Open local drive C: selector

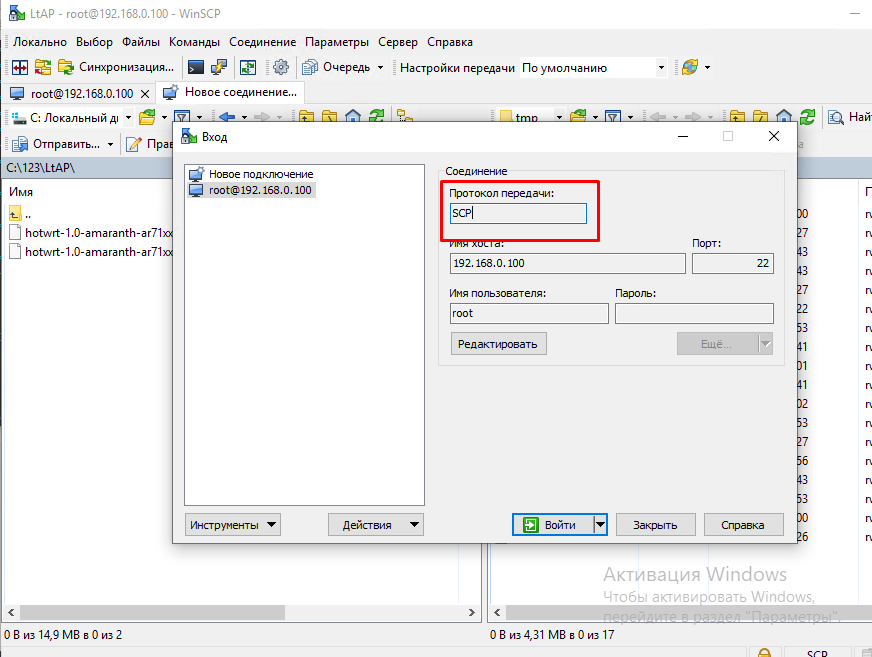[x=72, y=117]
